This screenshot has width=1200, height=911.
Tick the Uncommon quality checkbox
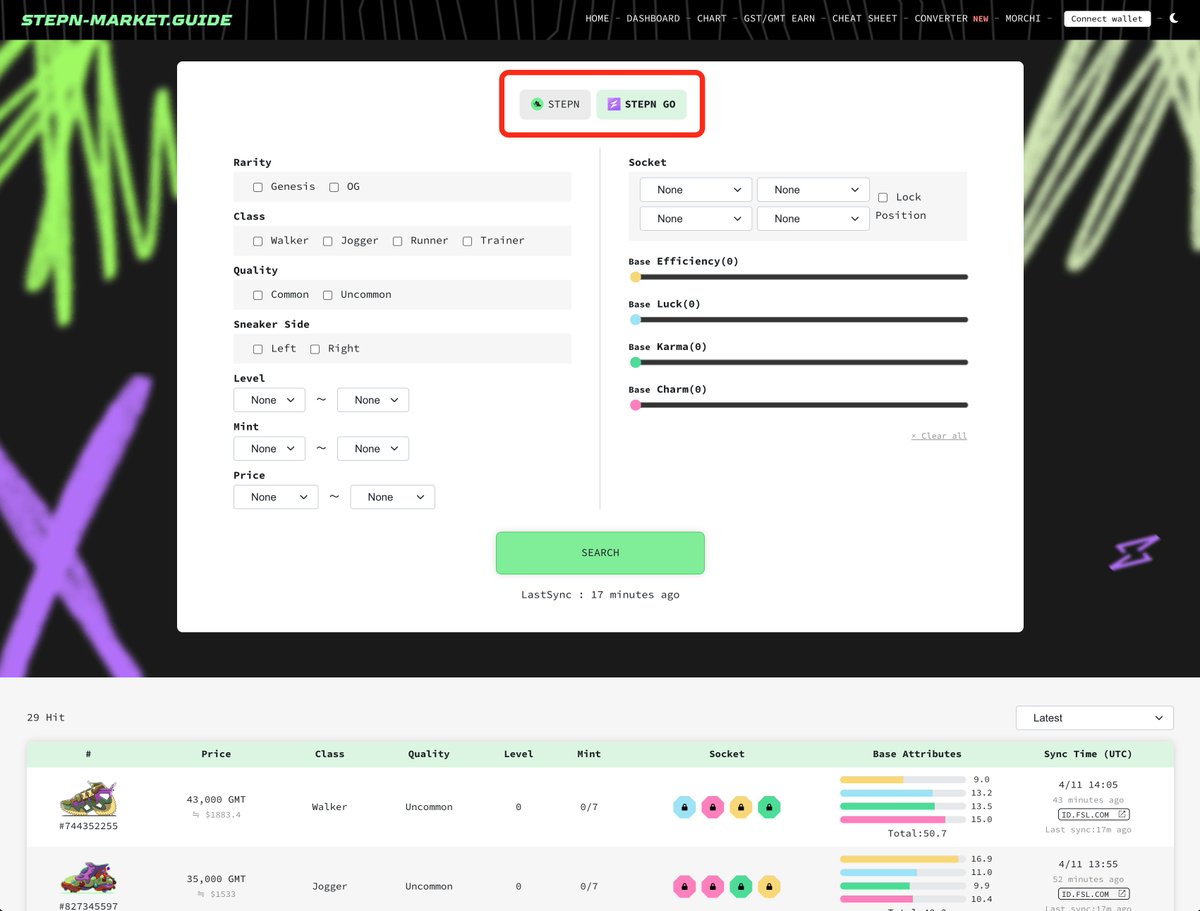point(327,295)
